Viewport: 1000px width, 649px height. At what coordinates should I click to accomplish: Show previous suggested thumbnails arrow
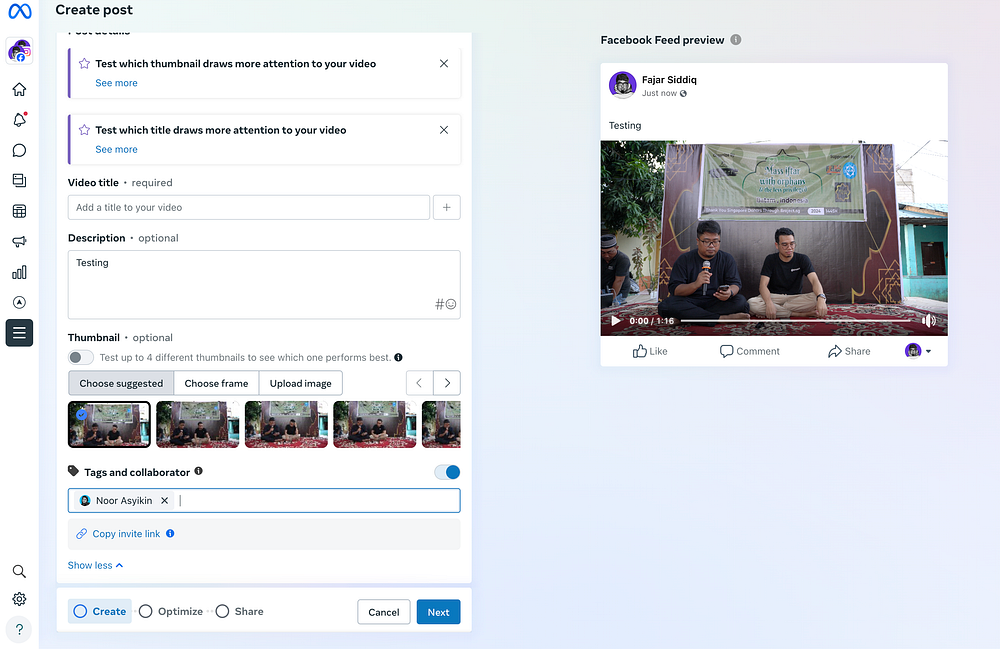420,383
